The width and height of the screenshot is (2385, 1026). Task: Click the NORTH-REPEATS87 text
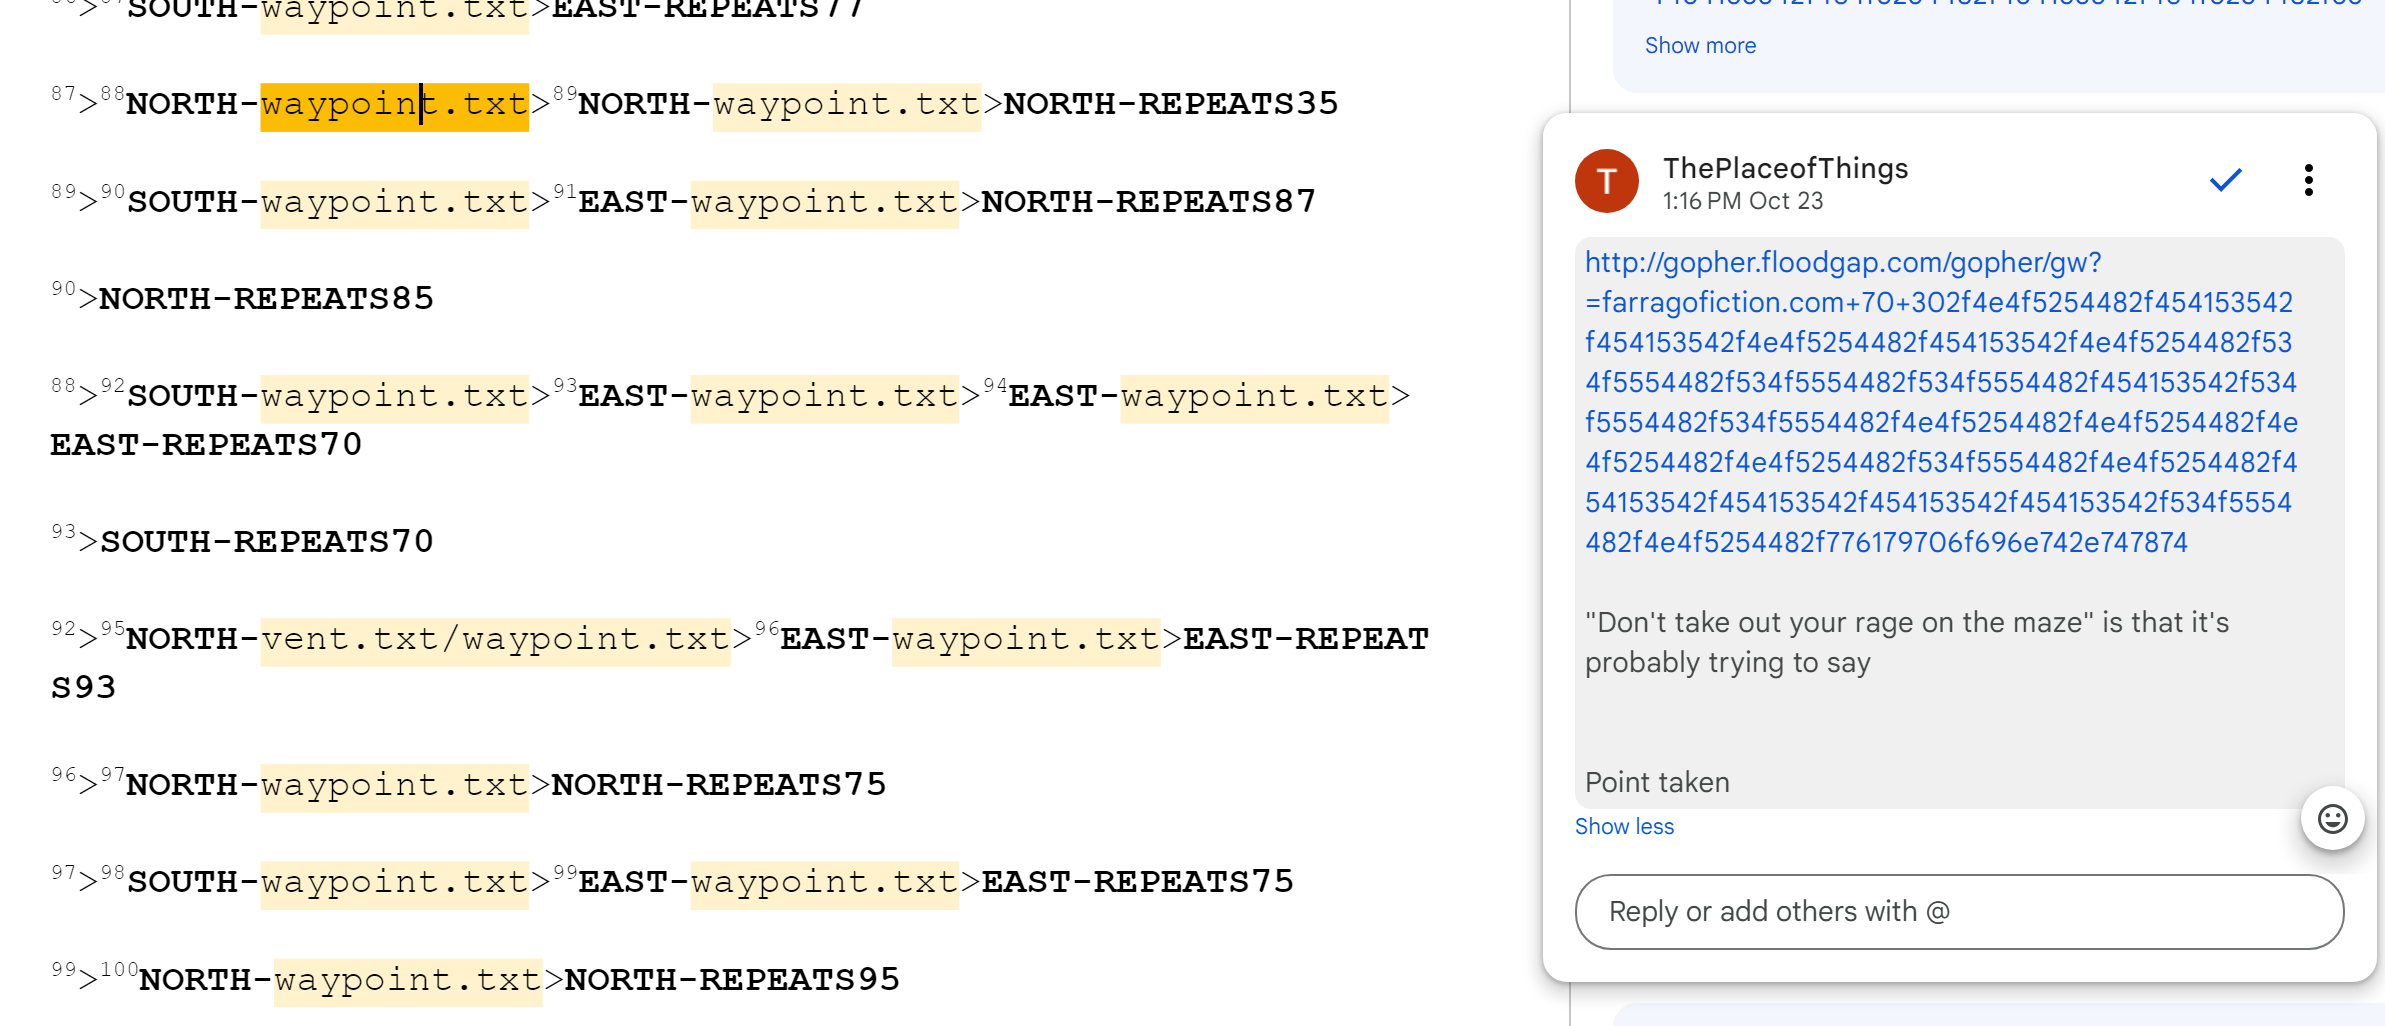(x=1148, y=202)
